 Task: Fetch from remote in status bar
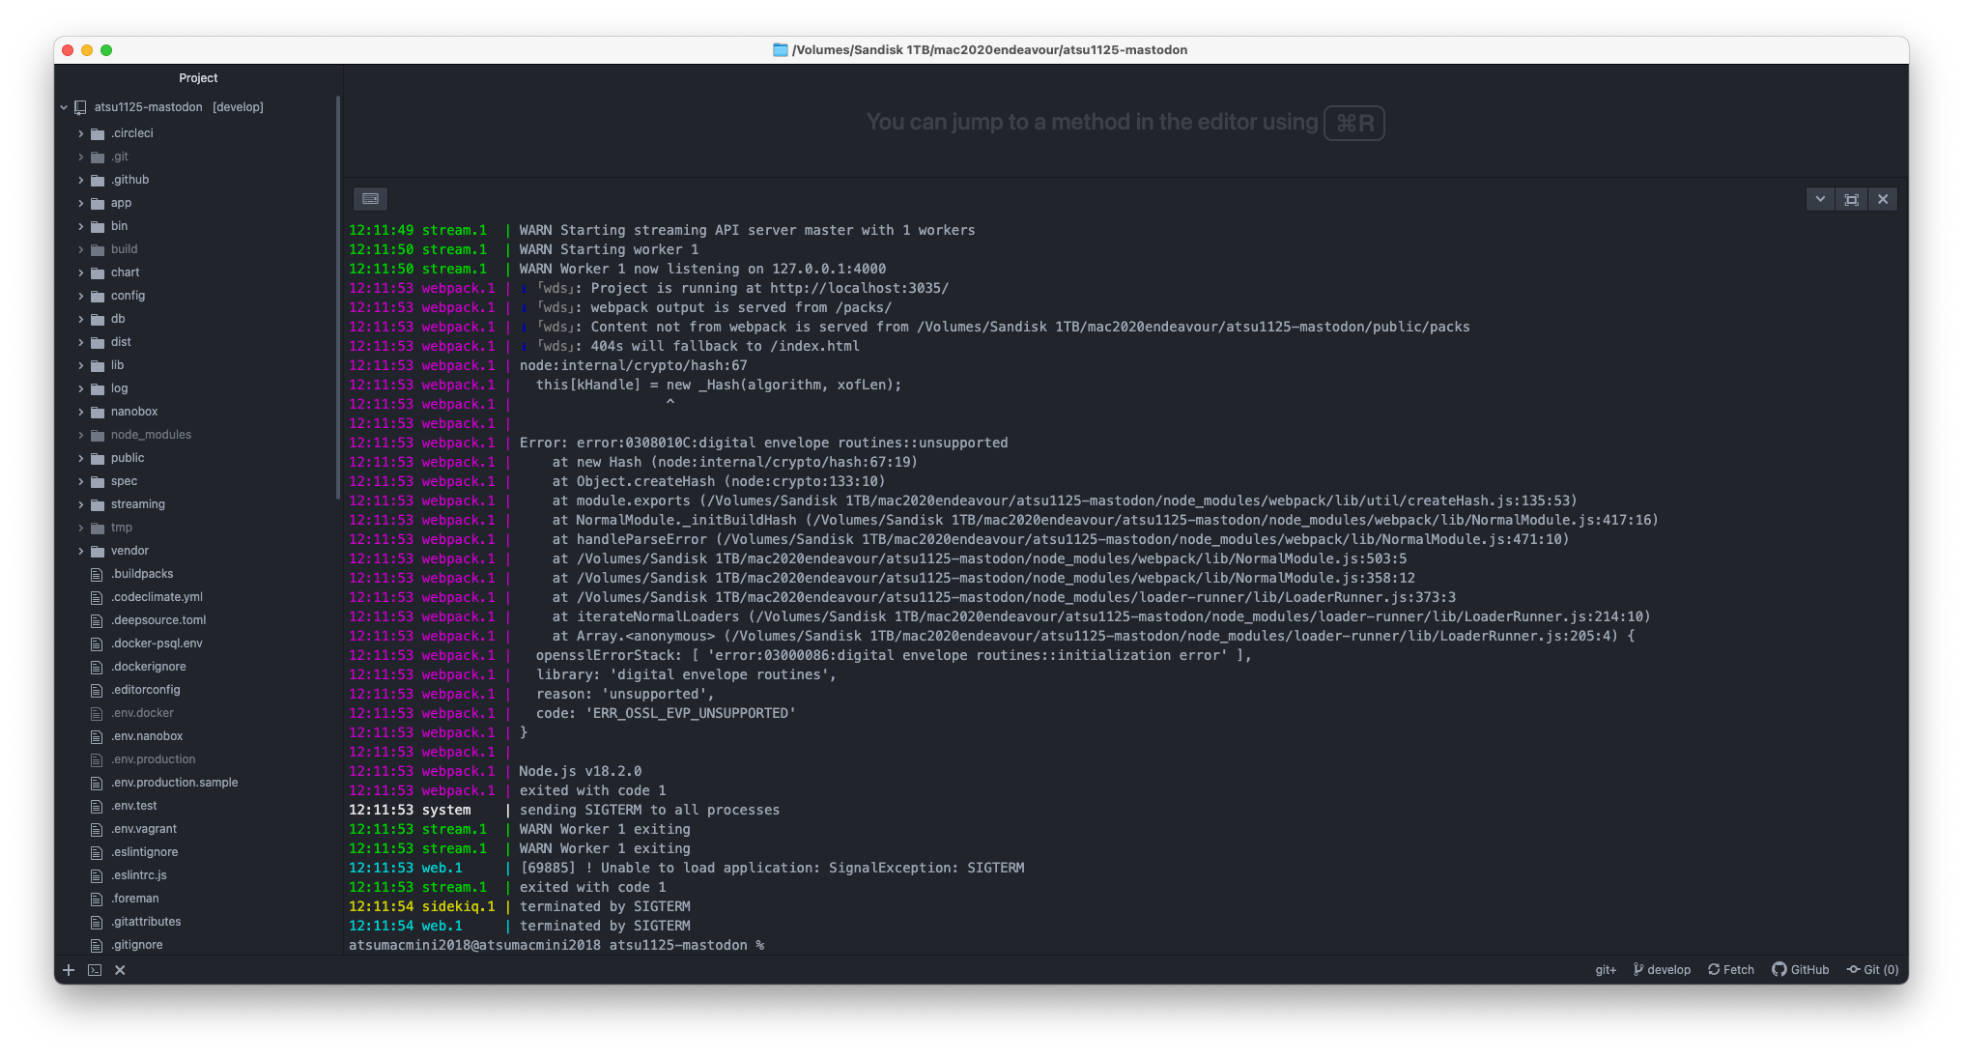point(1731,970)
